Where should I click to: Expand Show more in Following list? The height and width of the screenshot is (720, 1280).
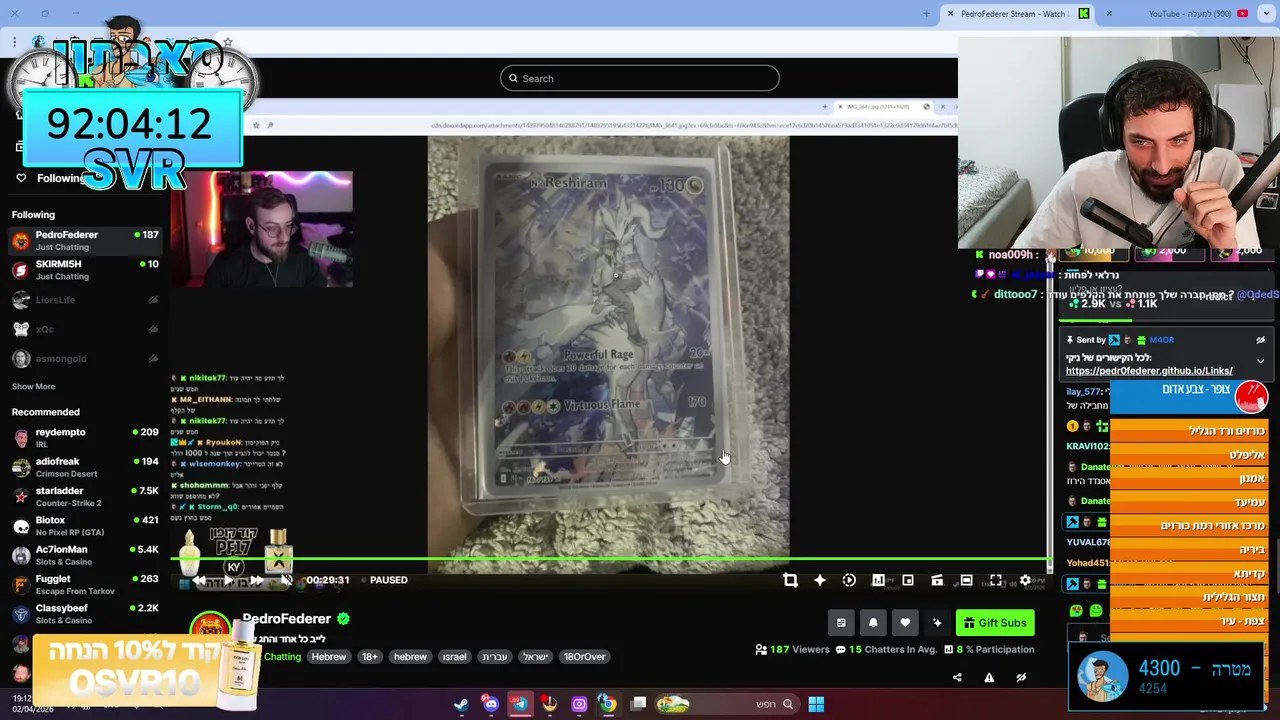pyautogui.click(x=33, y=386)
